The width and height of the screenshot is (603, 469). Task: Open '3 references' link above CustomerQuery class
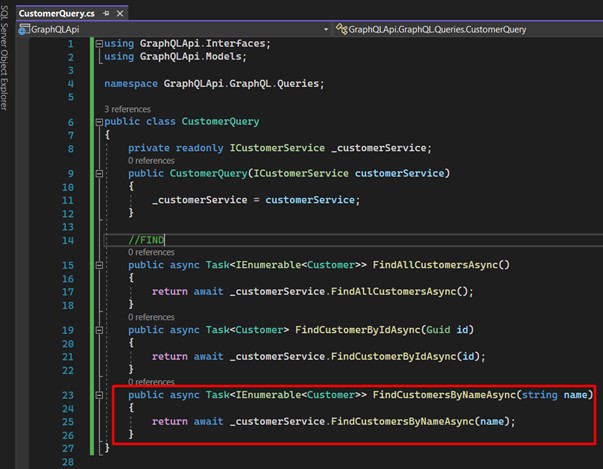(127, 108)
